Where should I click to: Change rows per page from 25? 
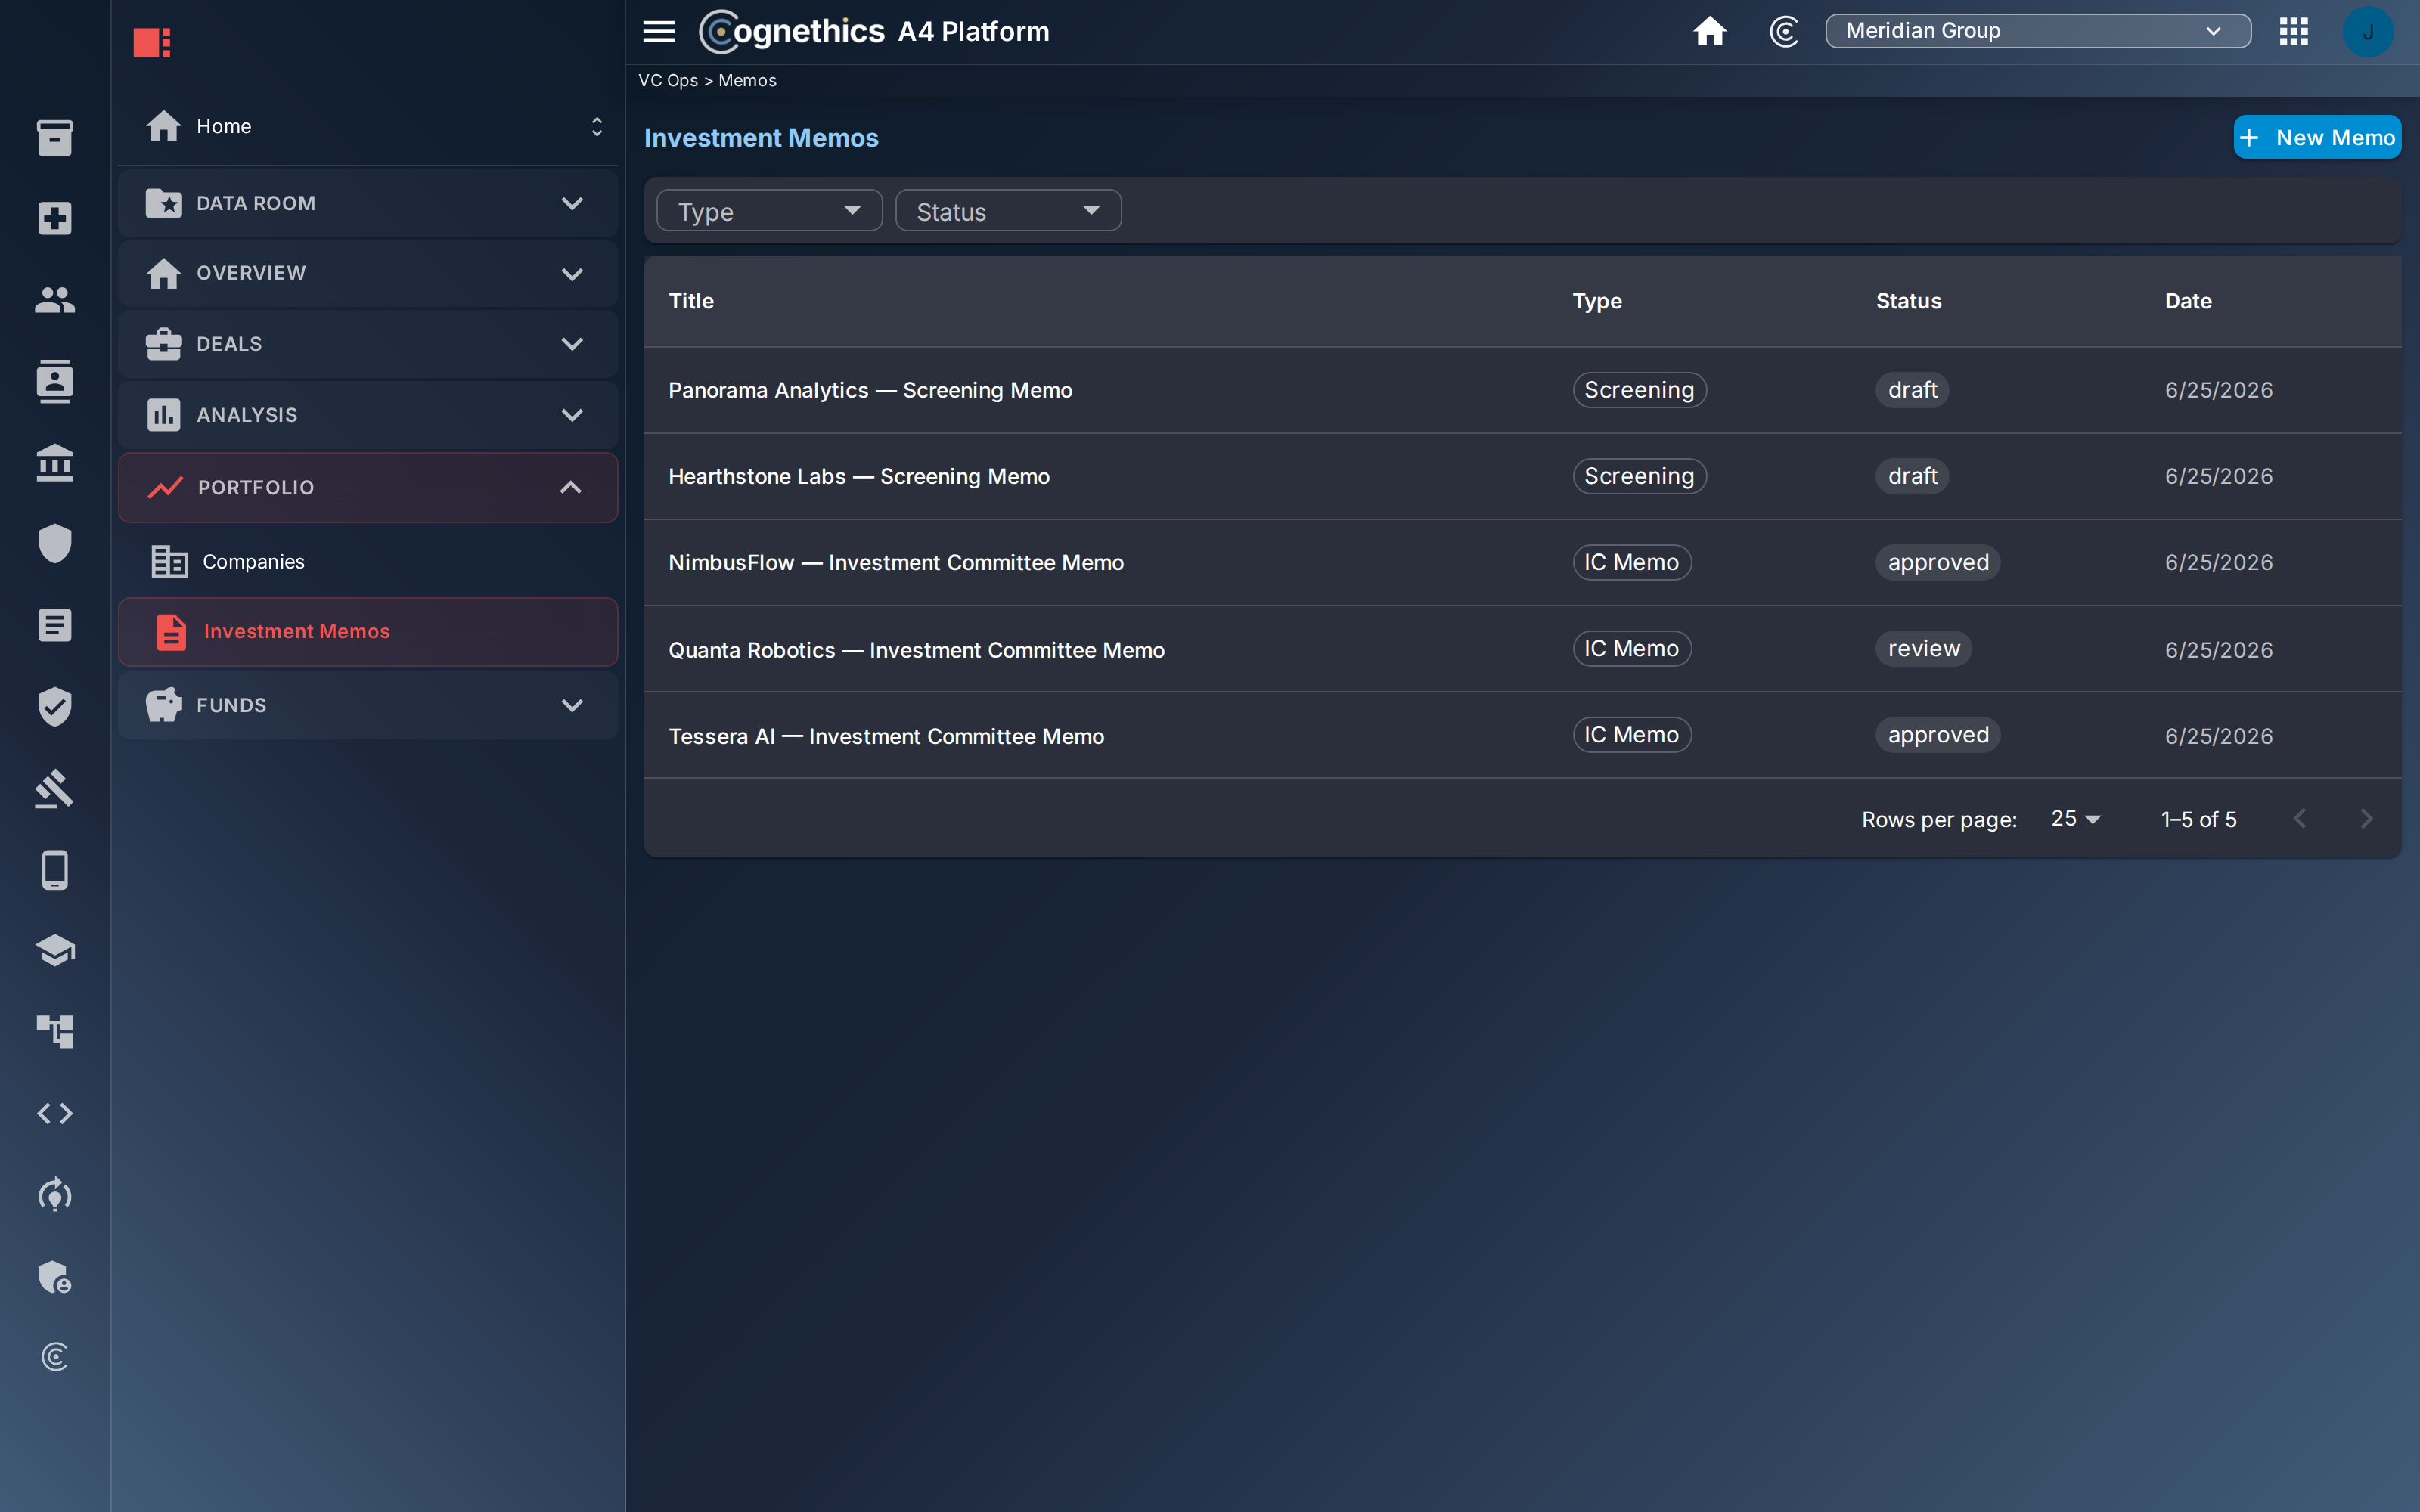(2076, 818)
